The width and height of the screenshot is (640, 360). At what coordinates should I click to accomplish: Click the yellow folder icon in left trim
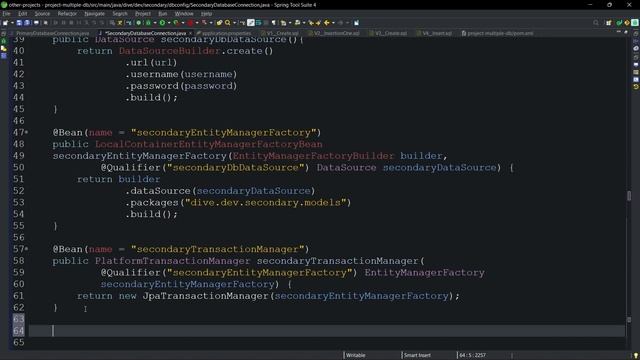4,48
